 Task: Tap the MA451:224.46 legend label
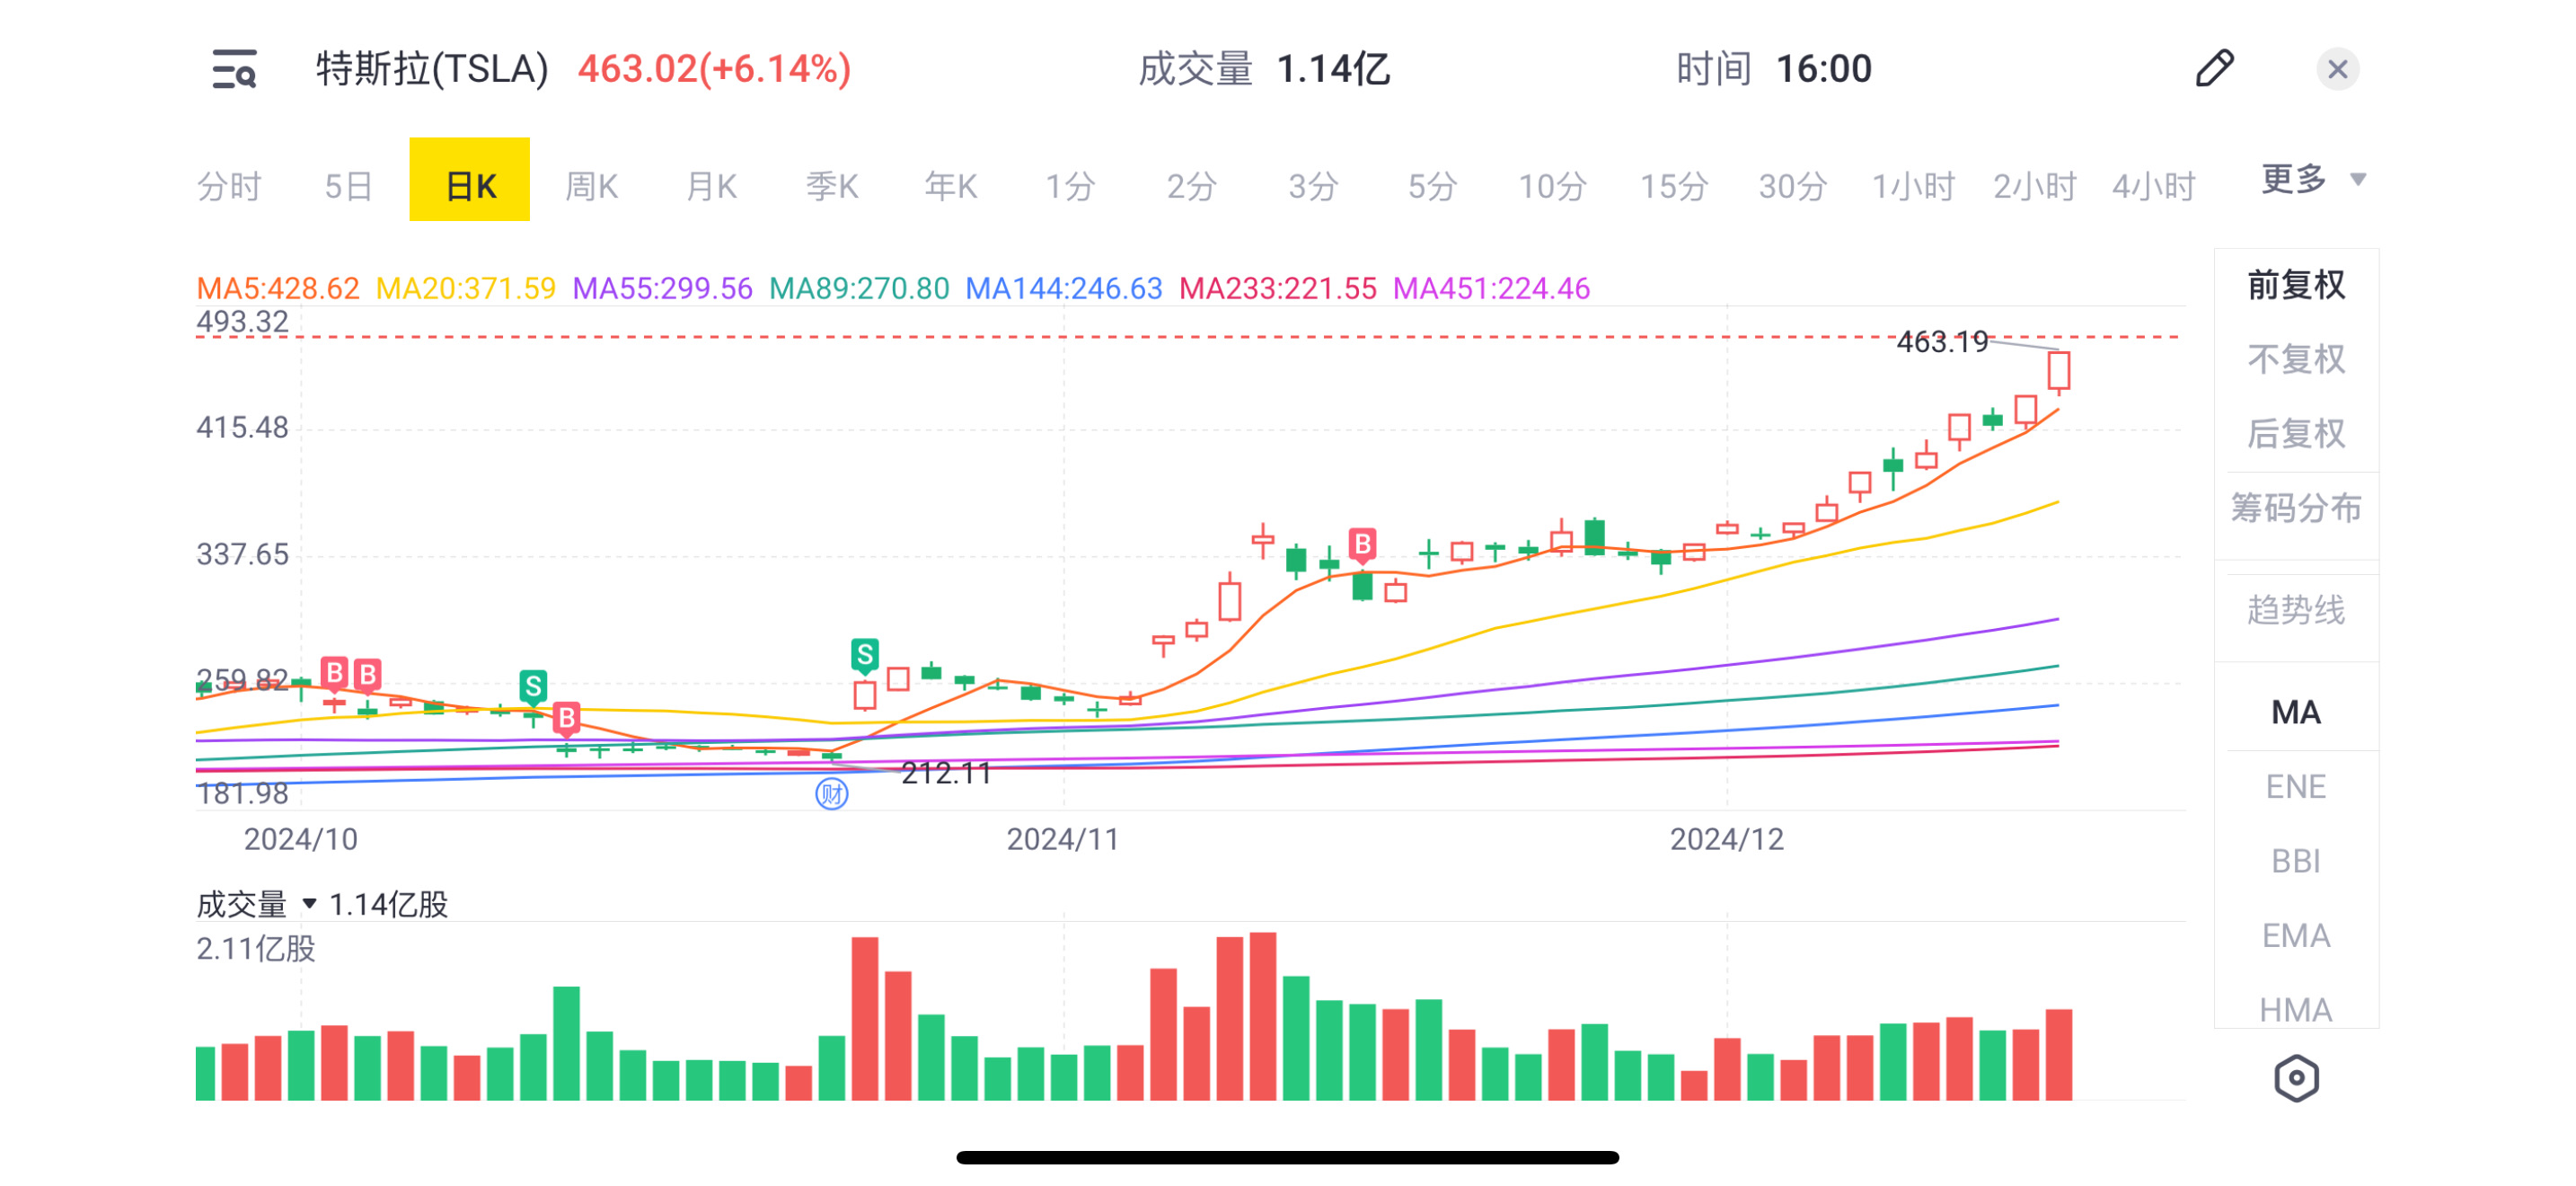(x=1491, y=289)
